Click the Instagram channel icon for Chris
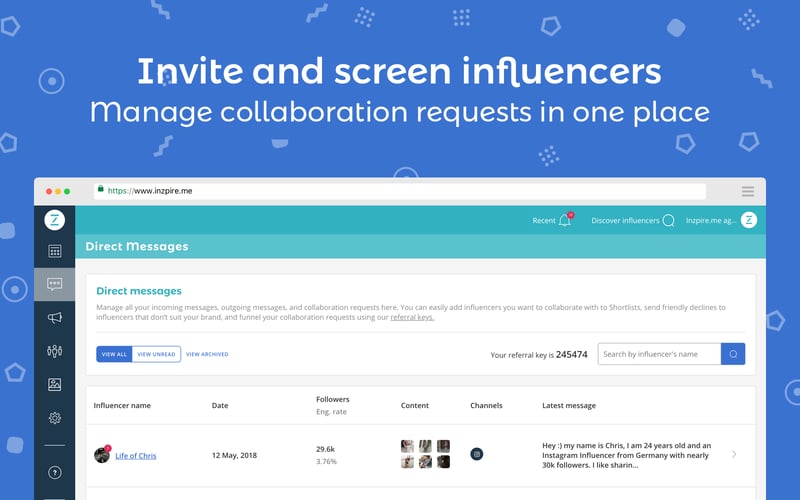The image size is (800, 500). [477, 454]
